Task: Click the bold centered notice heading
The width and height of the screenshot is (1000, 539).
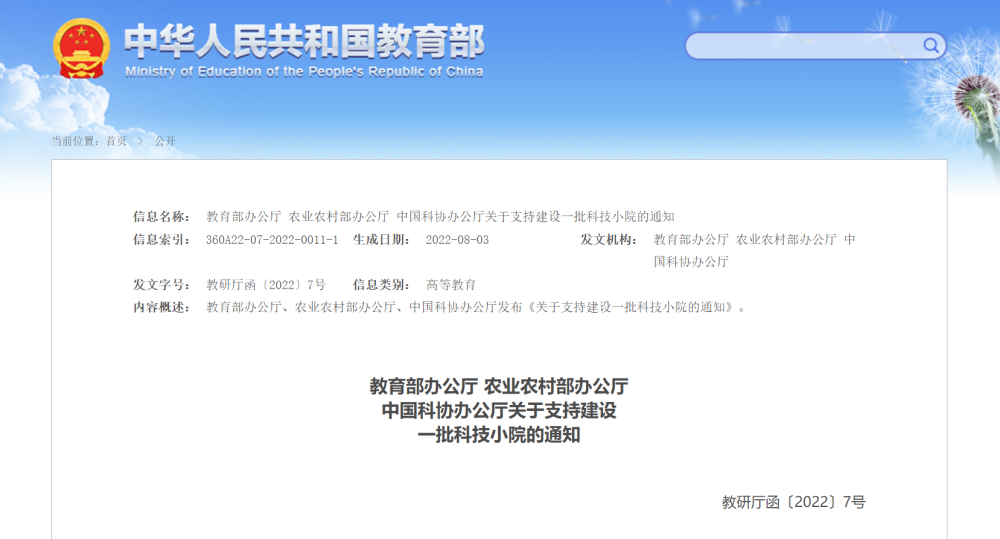Action: 499,410
